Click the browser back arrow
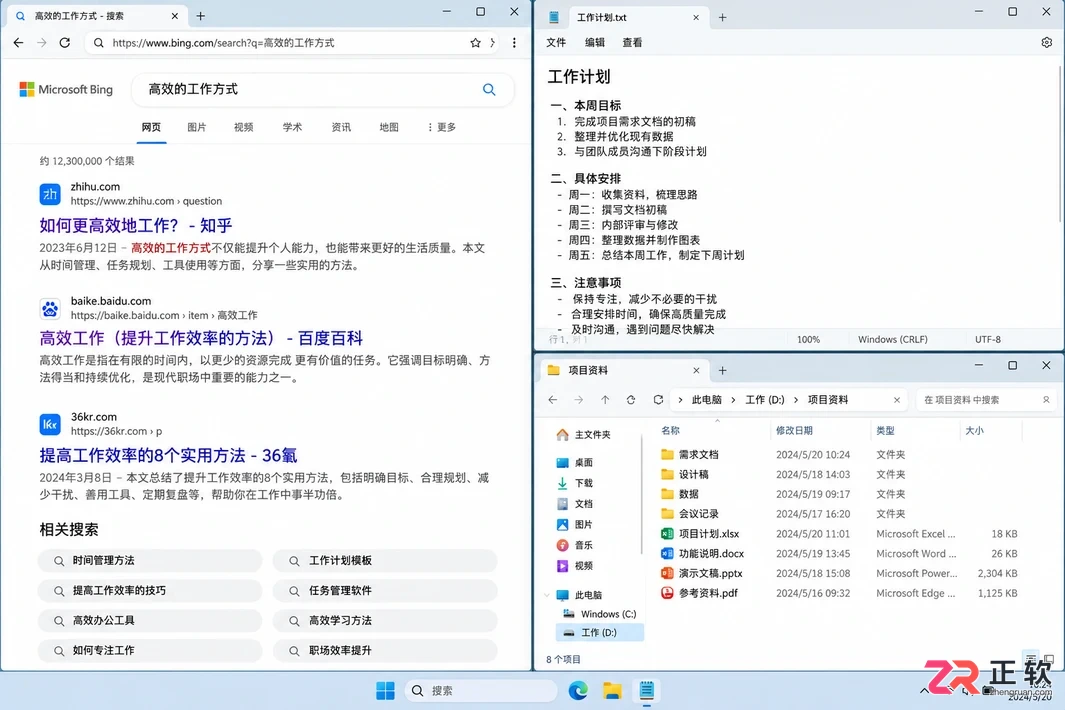This screenshot has width=1065, height=710. [x=18, y=43]
